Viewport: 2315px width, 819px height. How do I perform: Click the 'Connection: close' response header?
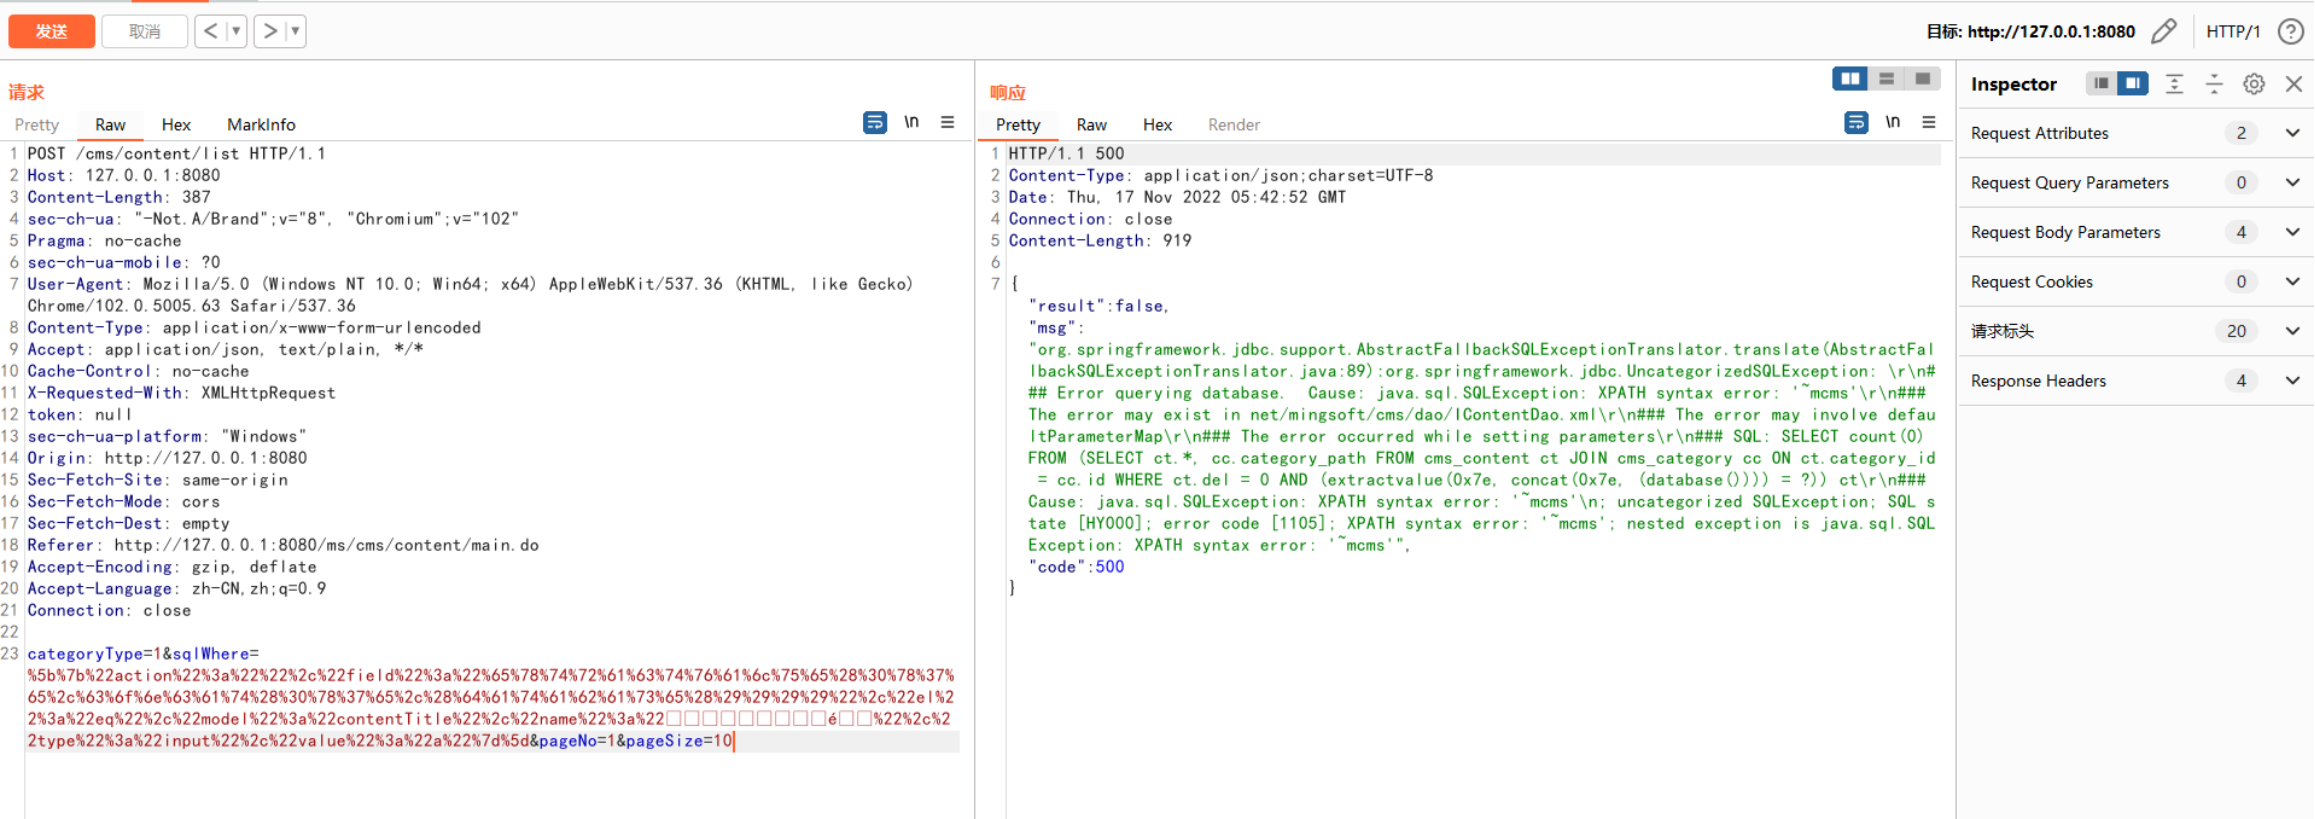pyautogui.click(x=1090, y=219)
